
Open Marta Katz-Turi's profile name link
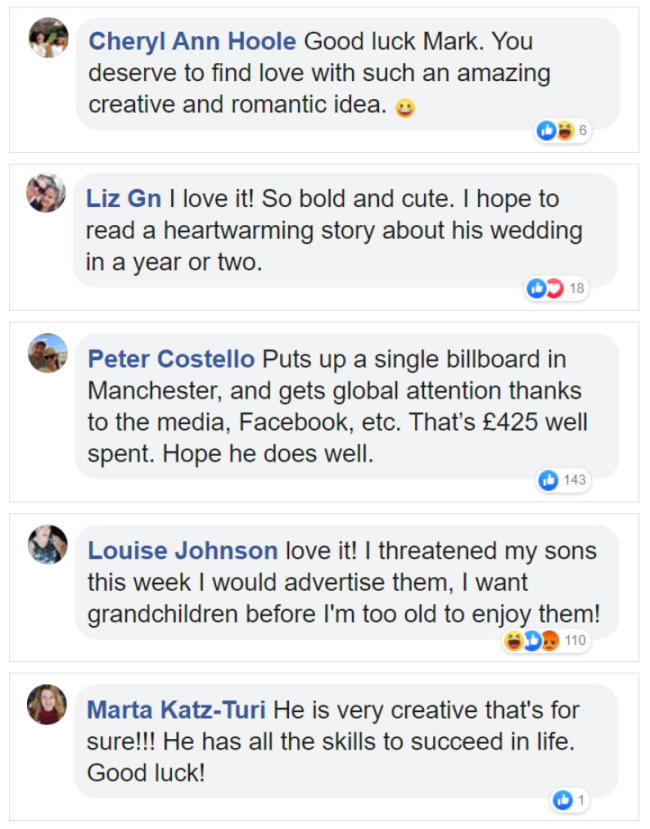[176, 710]
